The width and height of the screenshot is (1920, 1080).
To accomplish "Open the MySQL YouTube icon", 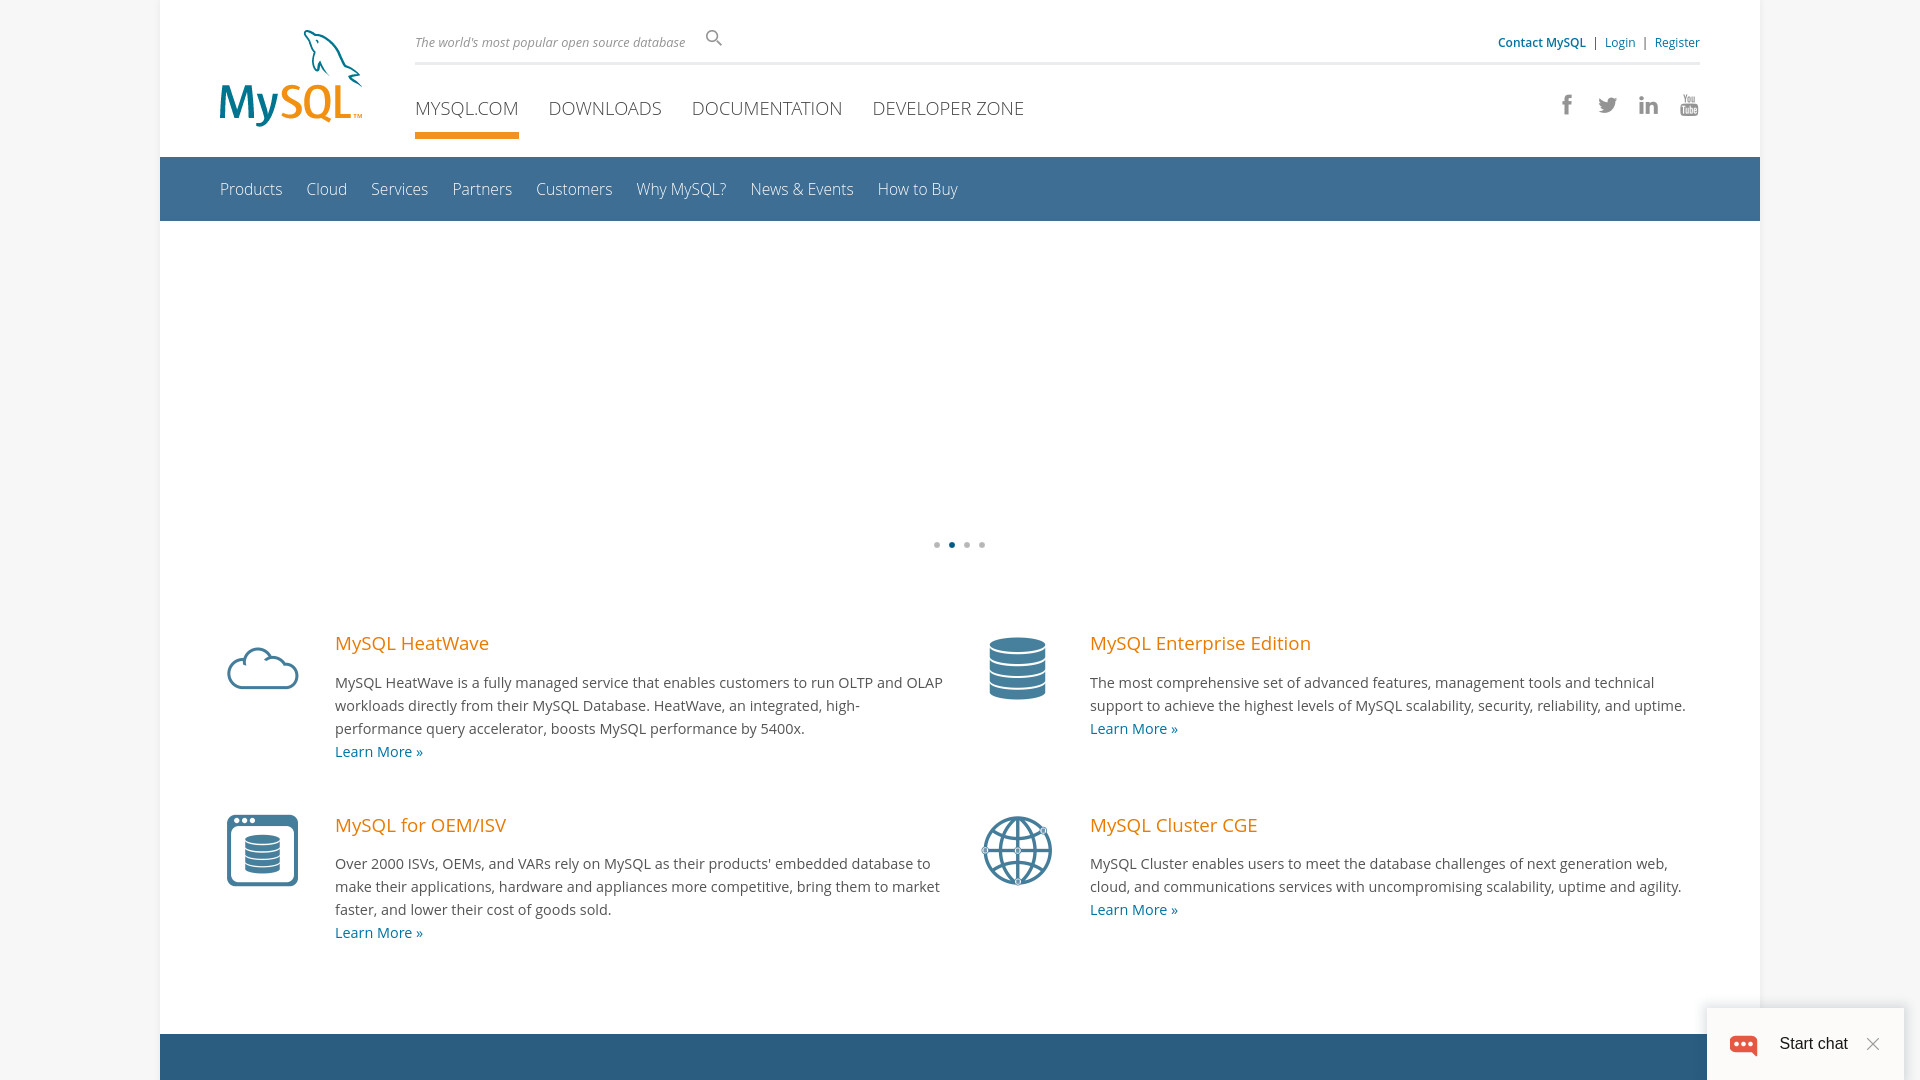I will click(1689, 105).
